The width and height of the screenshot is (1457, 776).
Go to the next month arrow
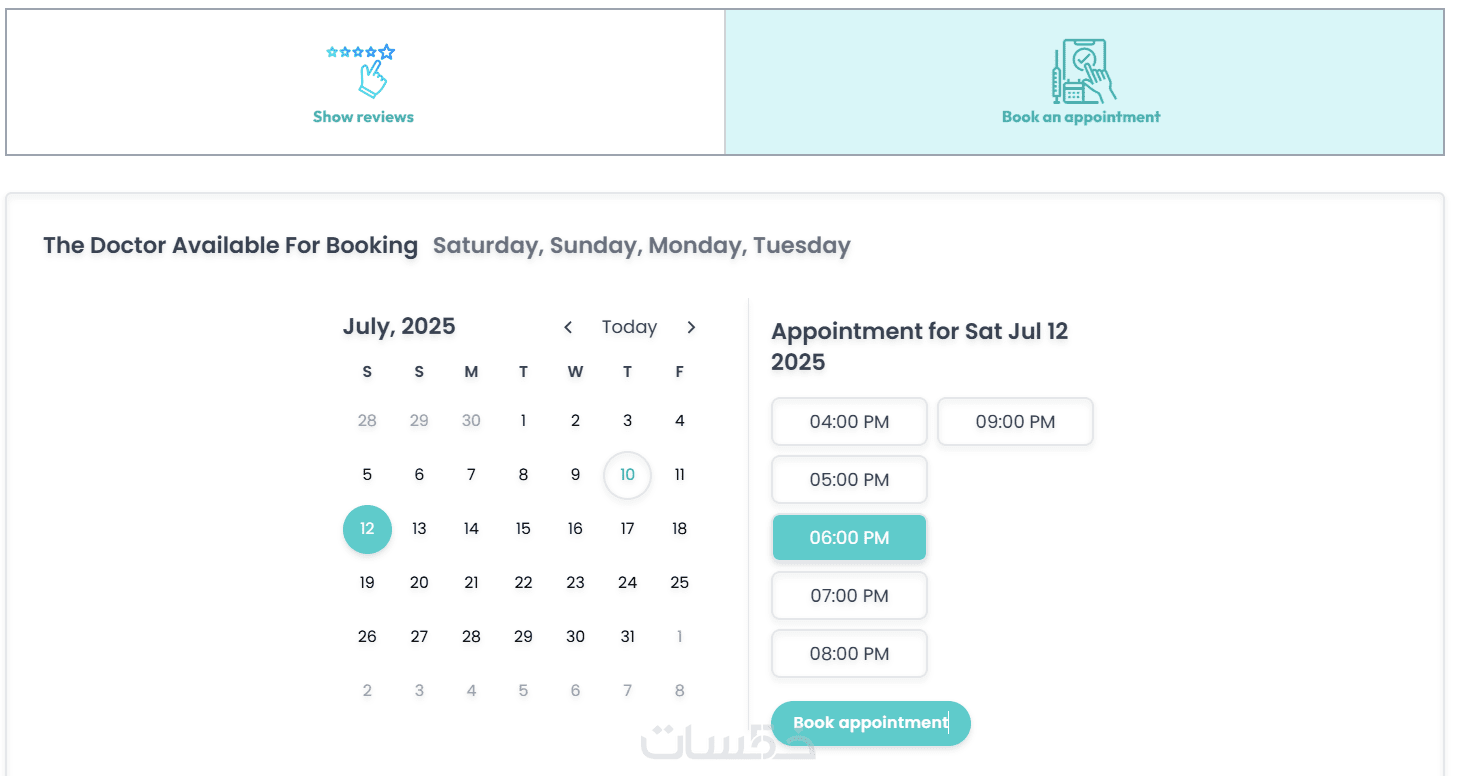point(691,327)
